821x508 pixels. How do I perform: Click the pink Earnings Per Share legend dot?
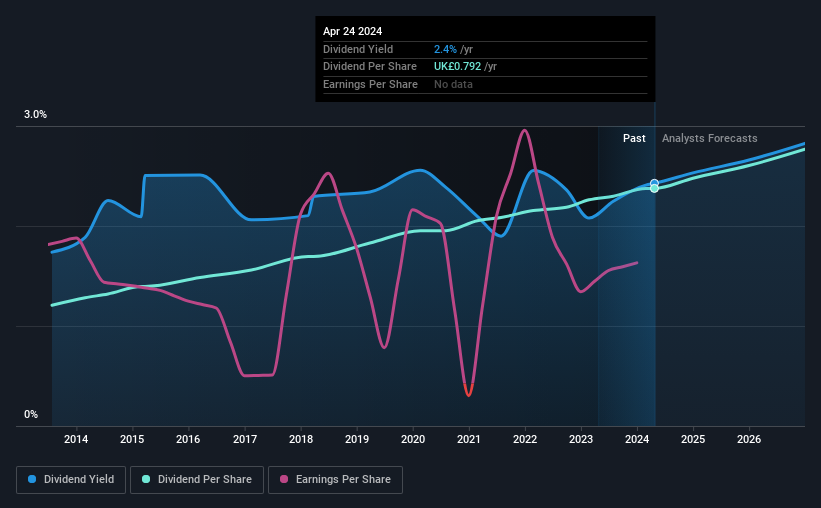click(284, 479)
